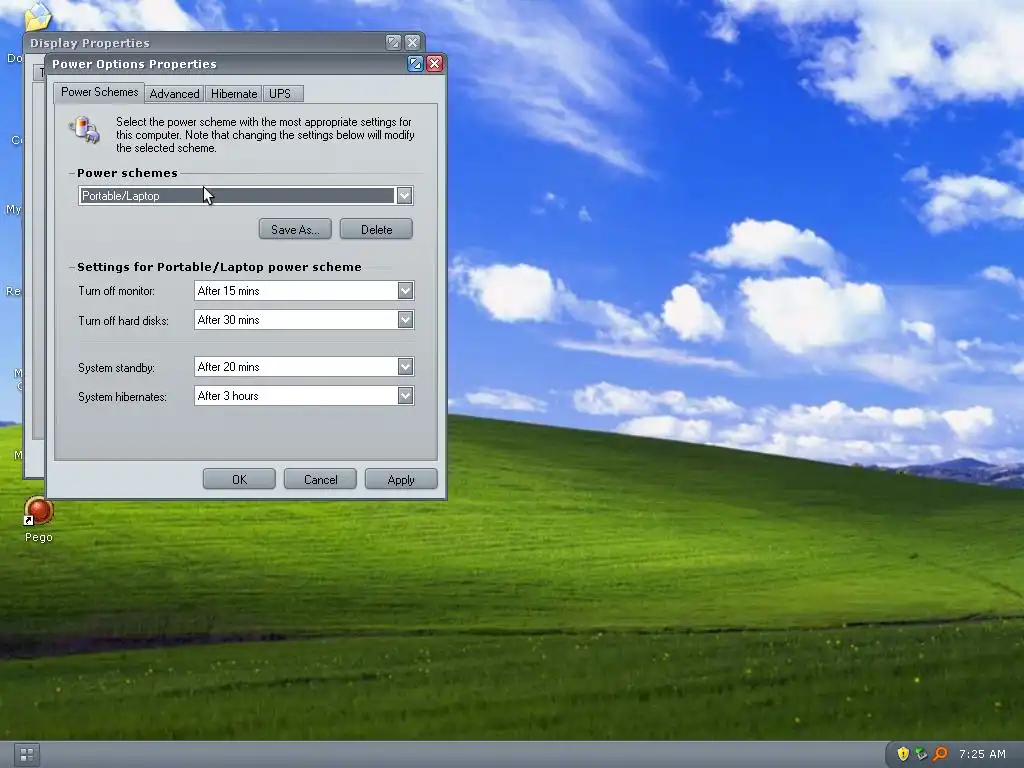Close the Power Options Properties dialog
Image resolution: width=1024 pixels, height=768 pixels.
434,63
